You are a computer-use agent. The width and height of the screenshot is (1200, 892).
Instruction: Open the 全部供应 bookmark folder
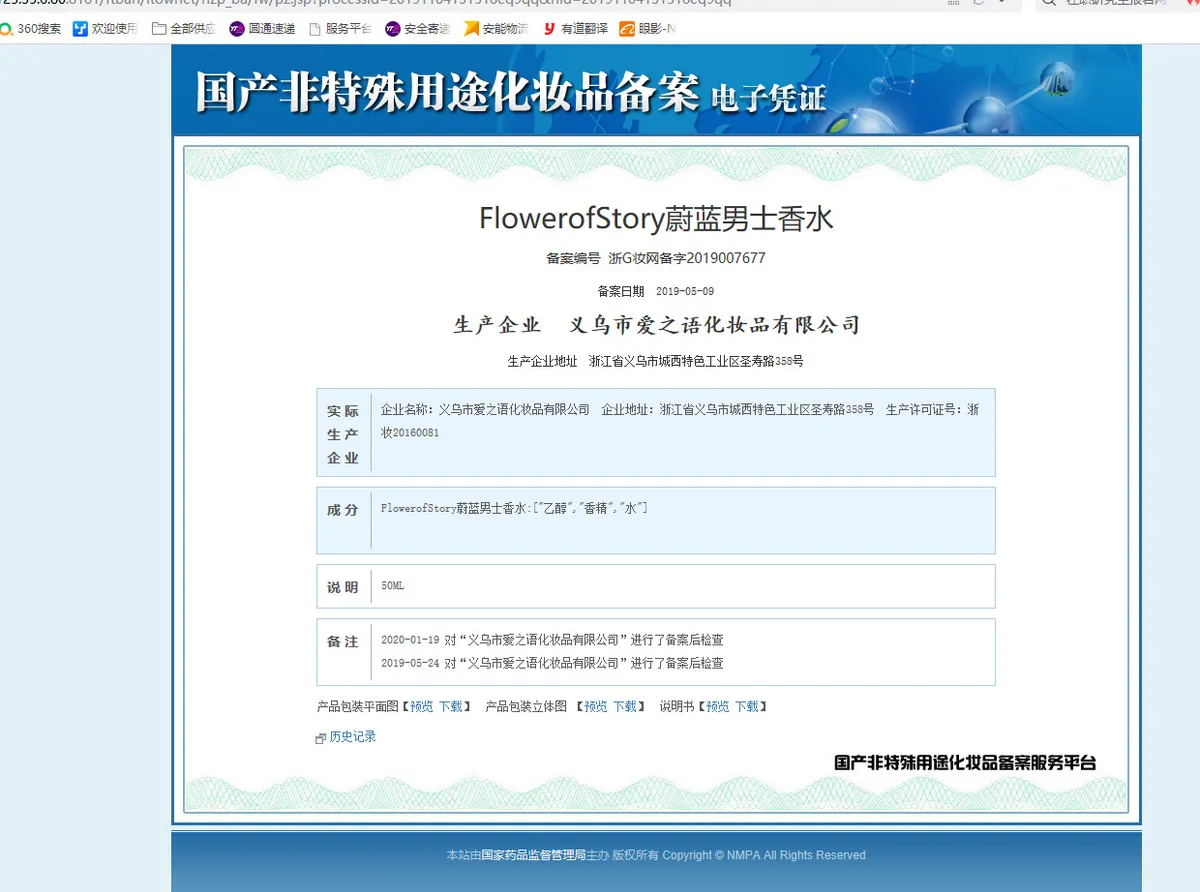tap(184, 29)
